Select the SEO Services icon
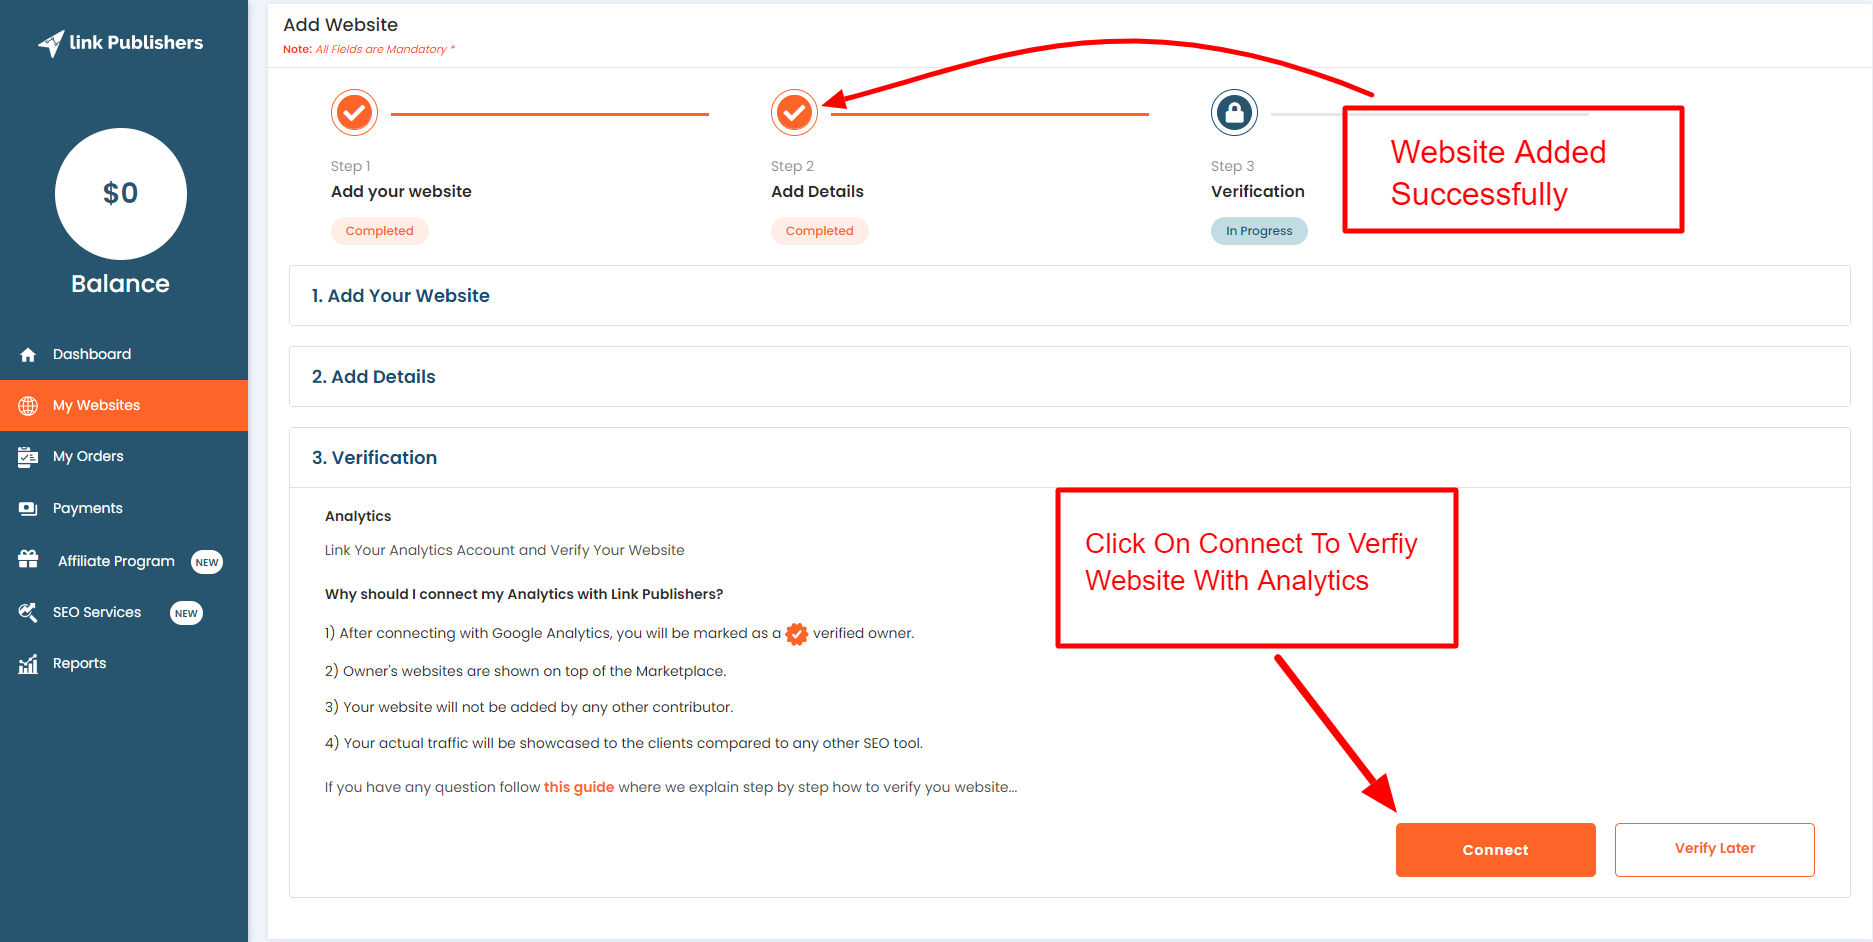Viewport: 1873px width, 942px height. 28,612
